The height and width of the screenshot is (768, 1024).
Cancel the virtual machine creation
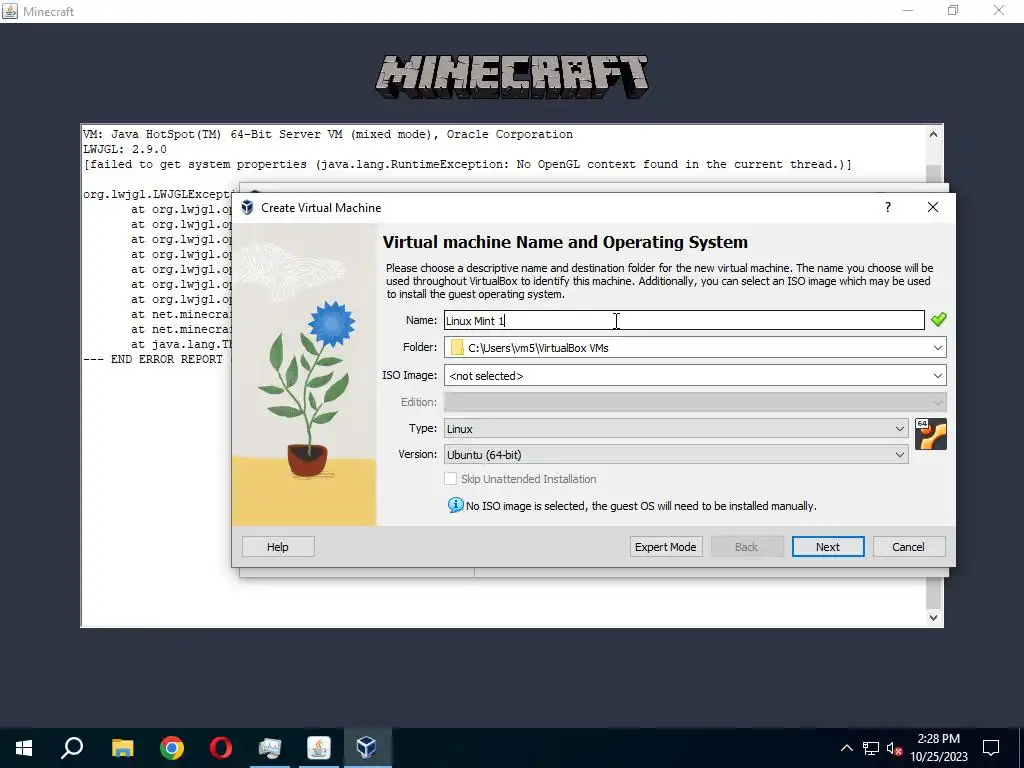908,547
